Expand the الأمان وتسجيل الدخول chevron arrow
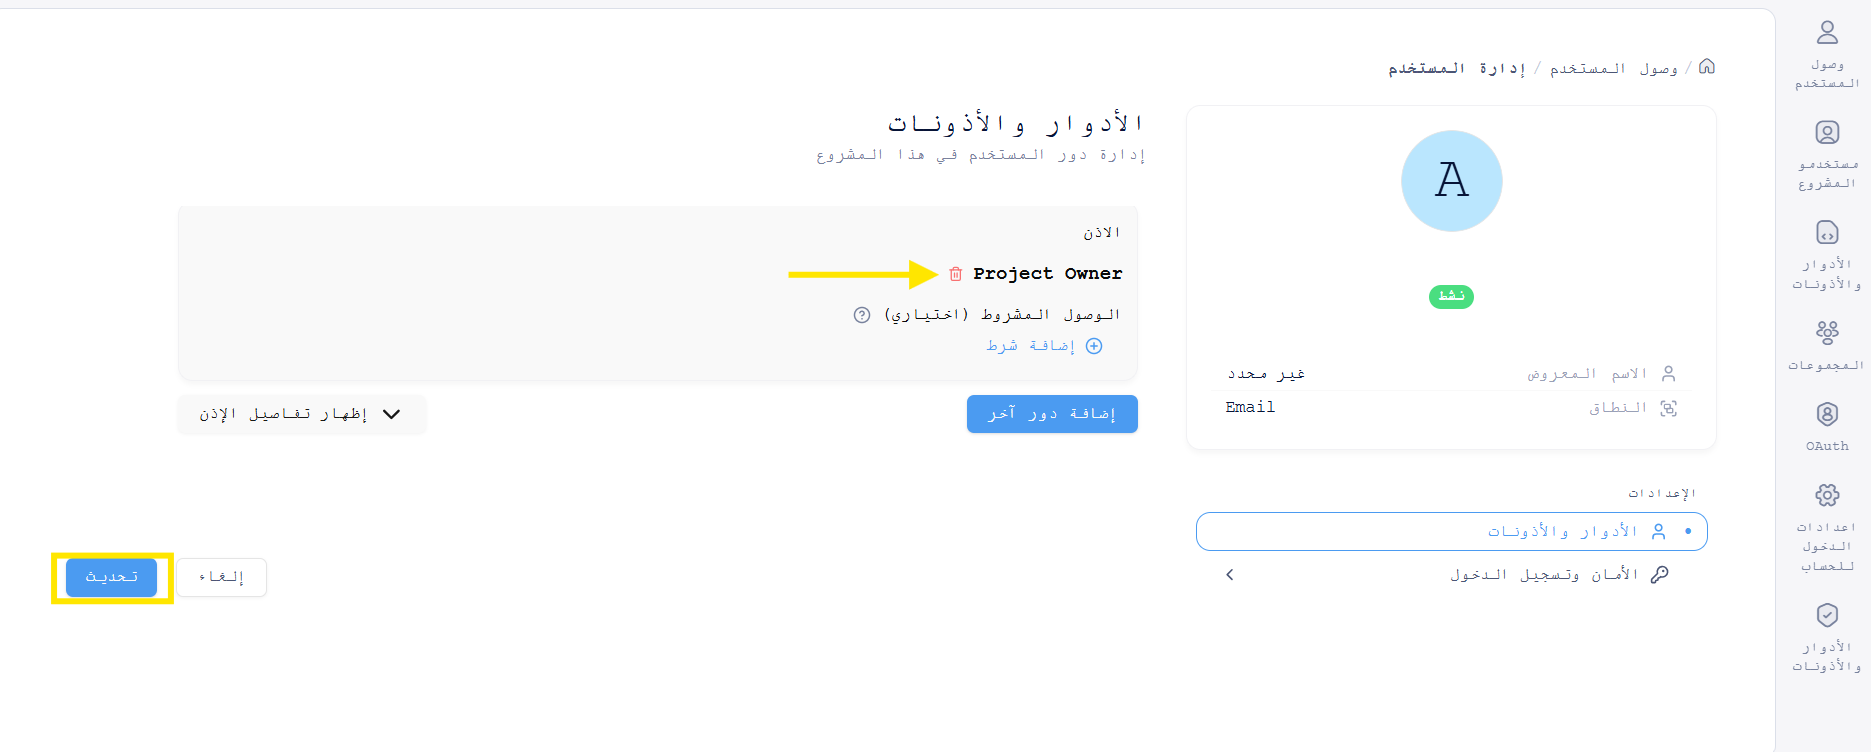The height and width of the screenshot is (752, 1871). click(1230, 575)
